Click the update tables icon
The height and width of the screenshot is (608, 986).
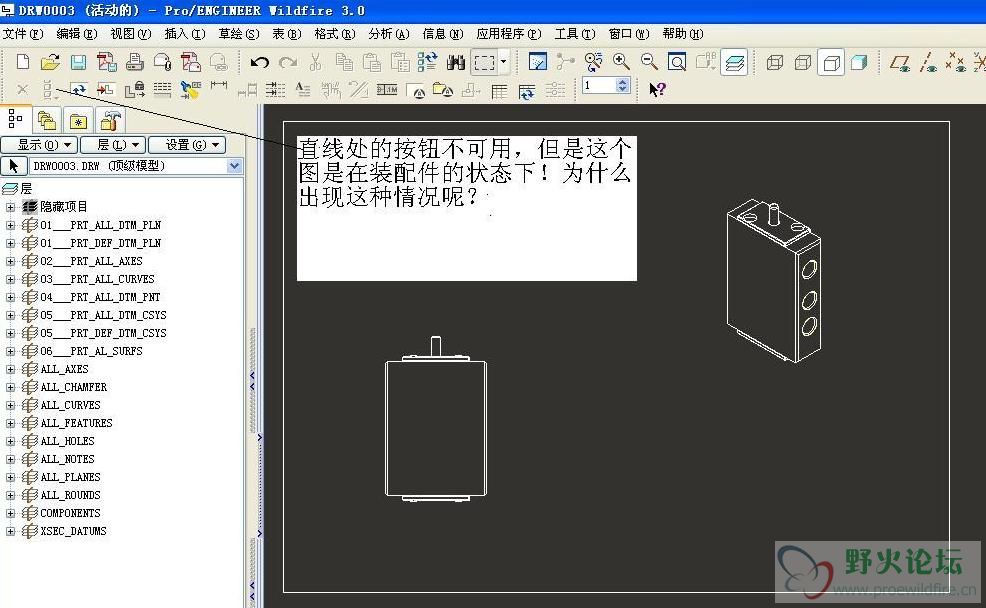(x=527, y=91)
